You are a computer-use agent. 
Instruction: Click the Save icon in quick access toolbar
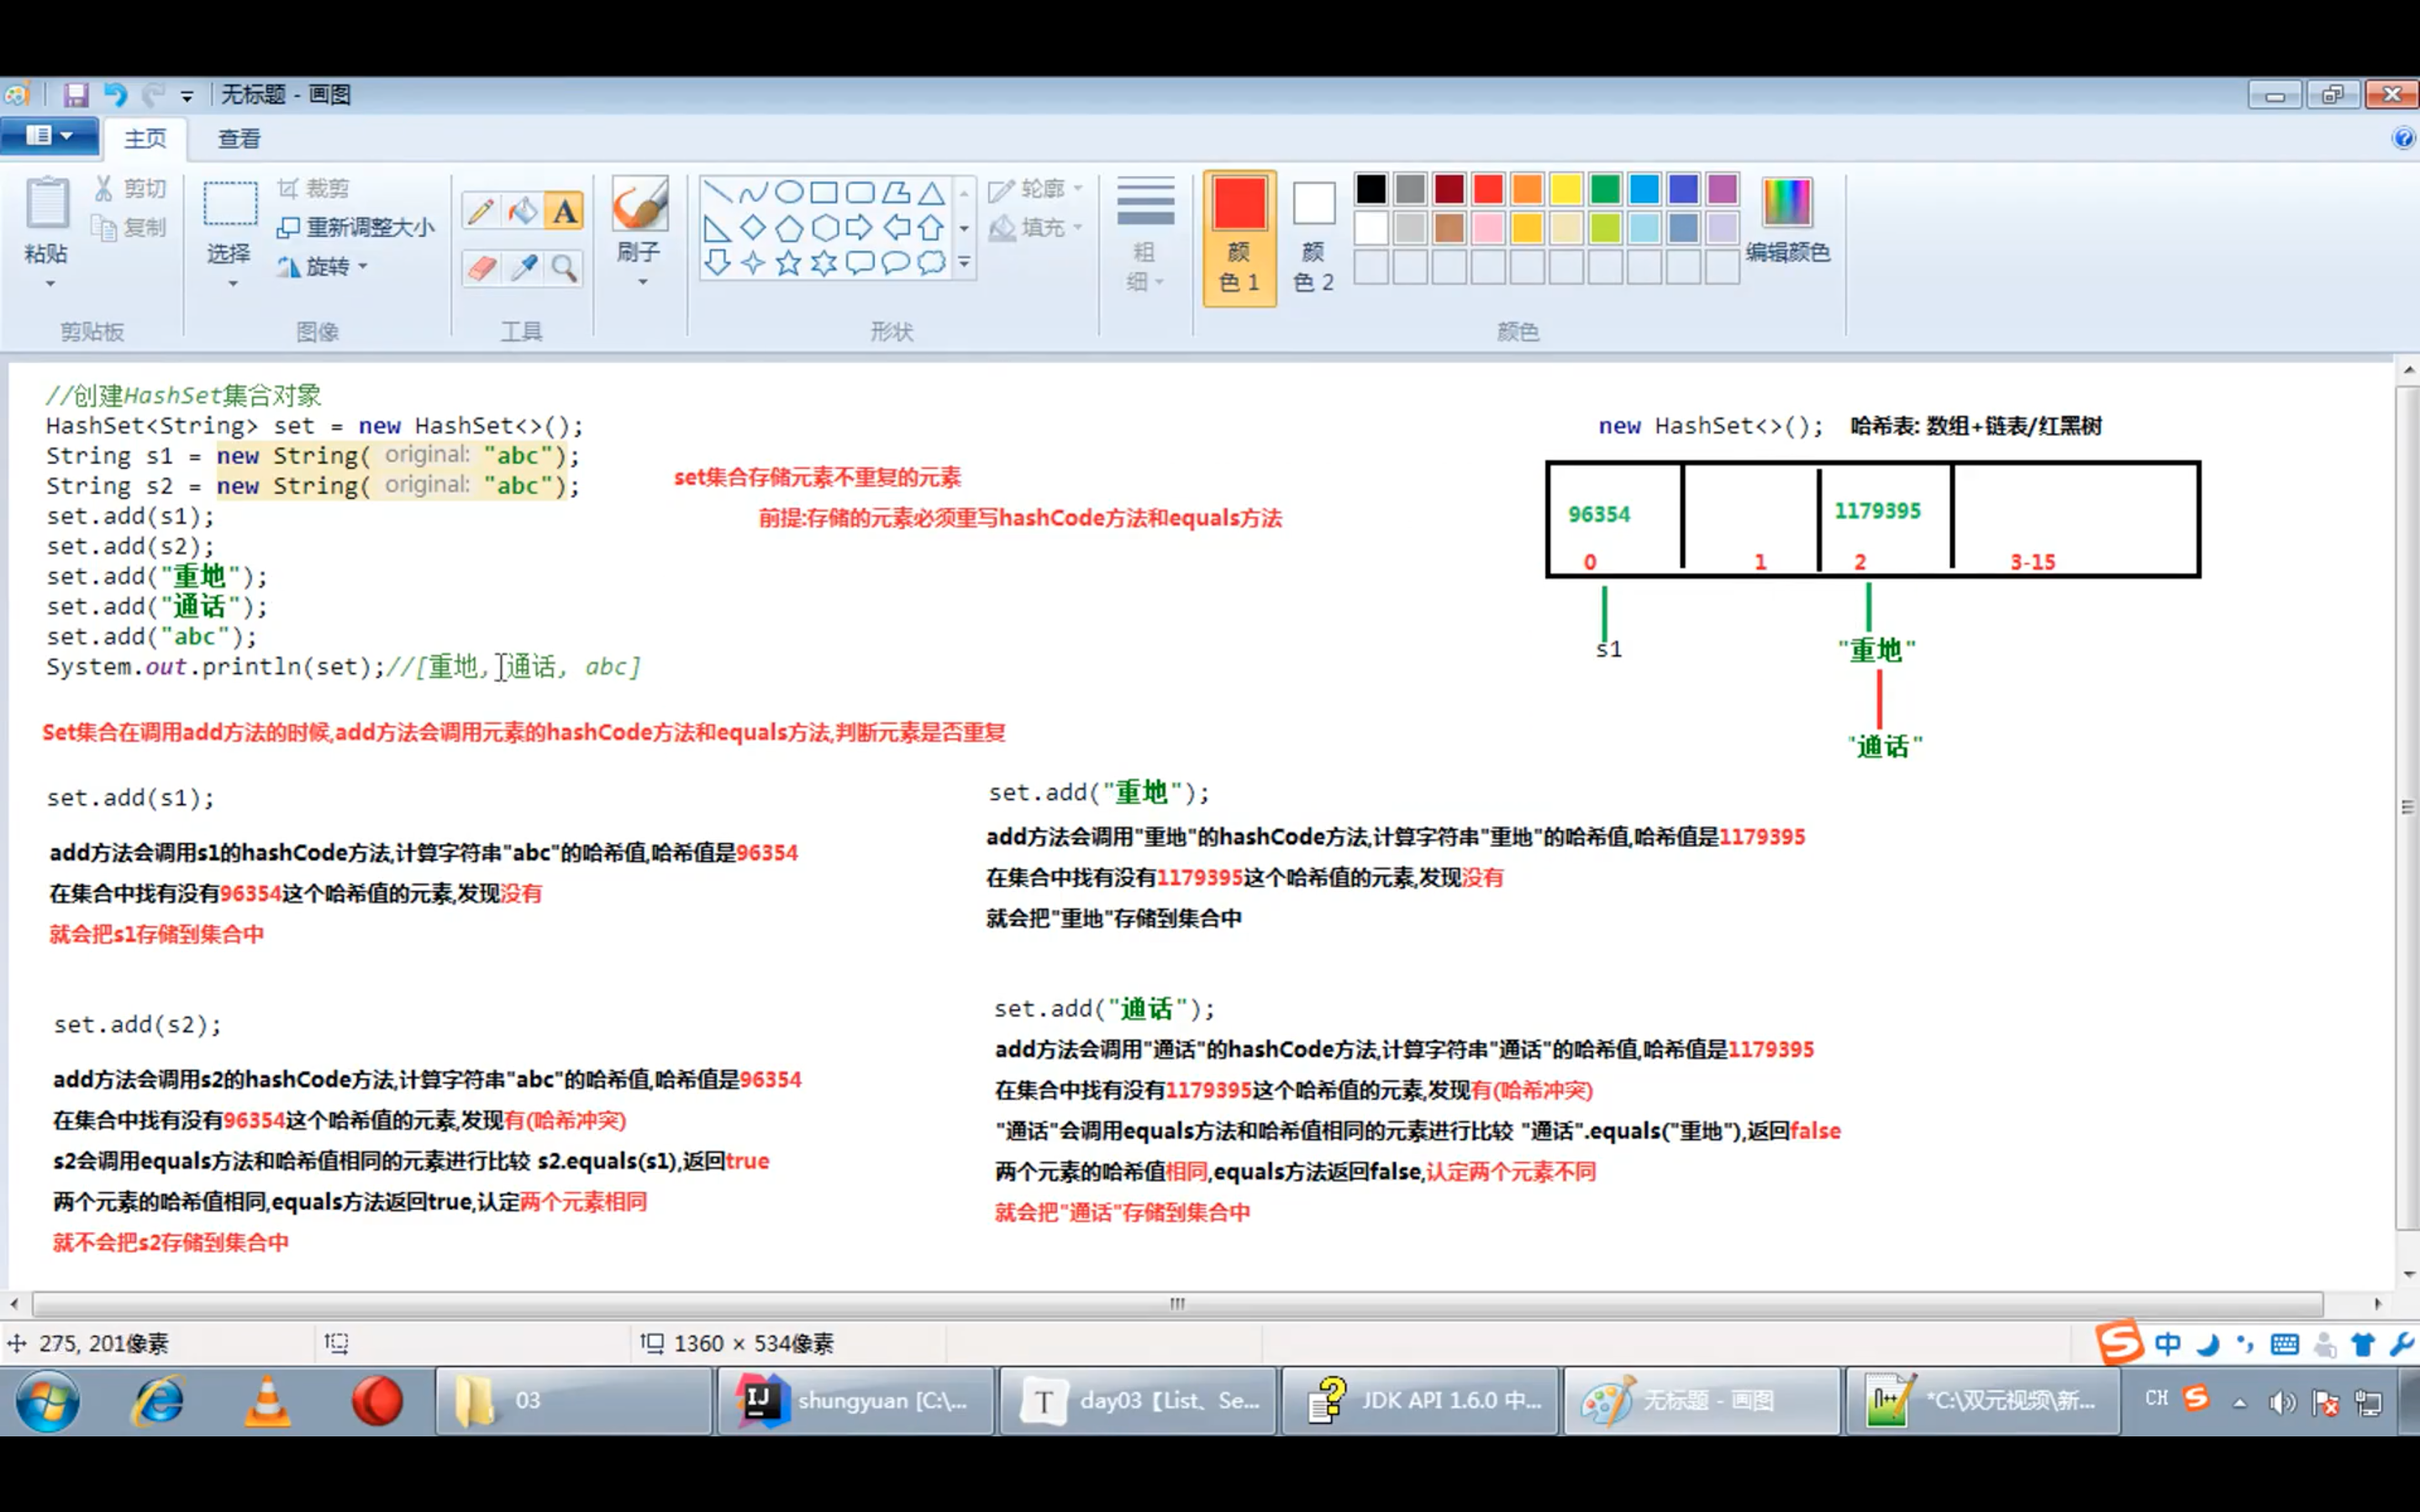[76, 95]
